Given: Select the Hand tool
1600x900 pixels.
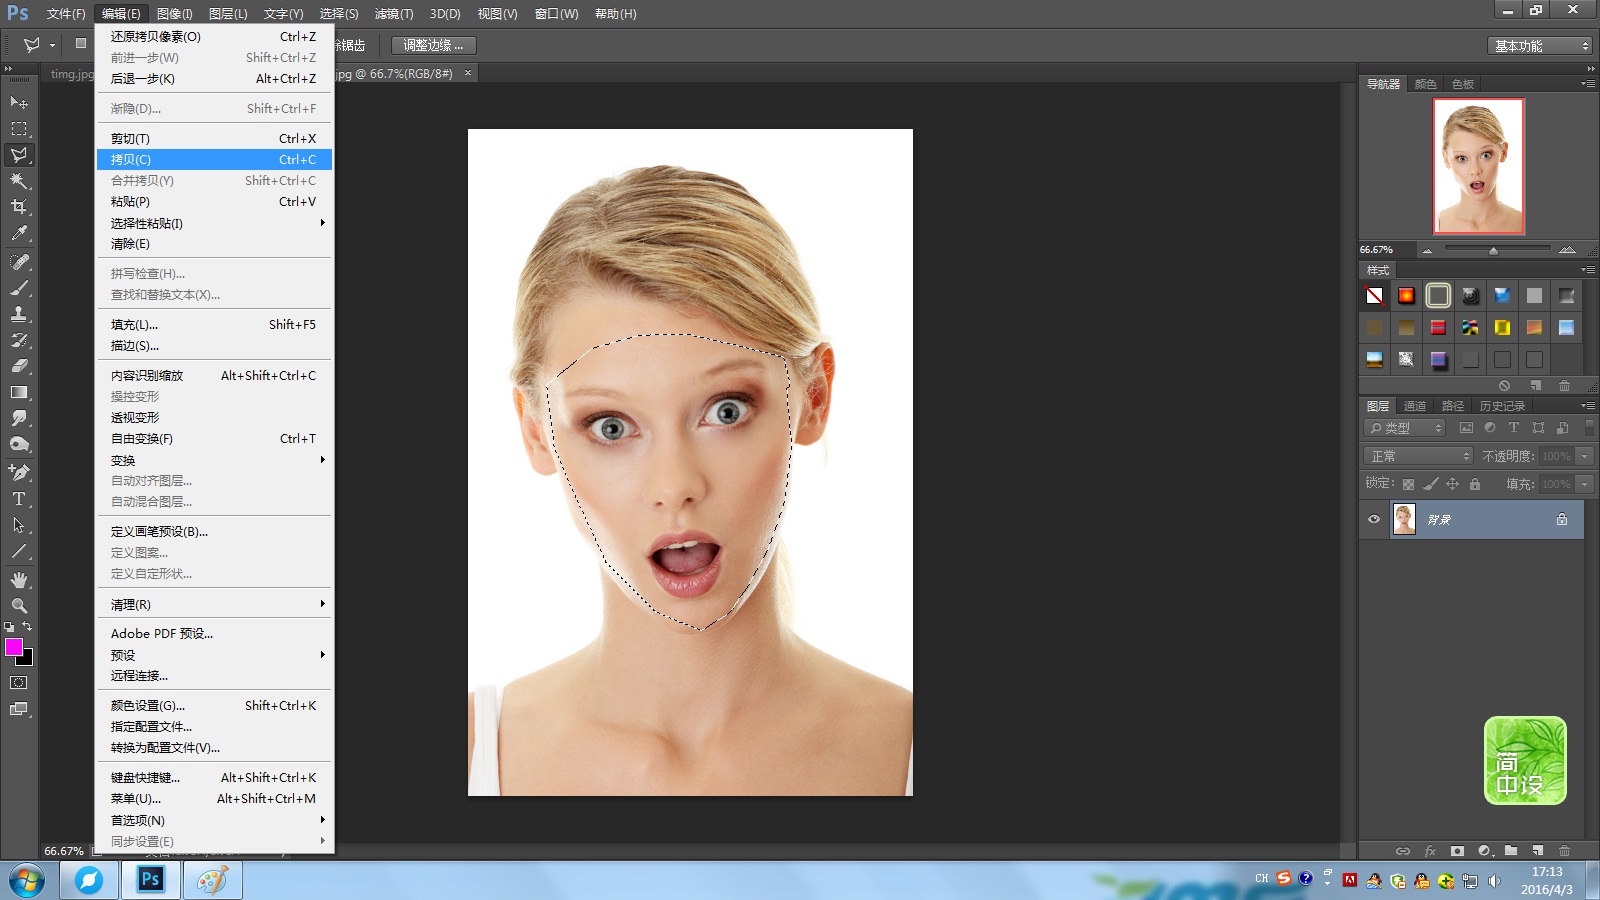Looking at the screenshot, I should click(19, 580).
